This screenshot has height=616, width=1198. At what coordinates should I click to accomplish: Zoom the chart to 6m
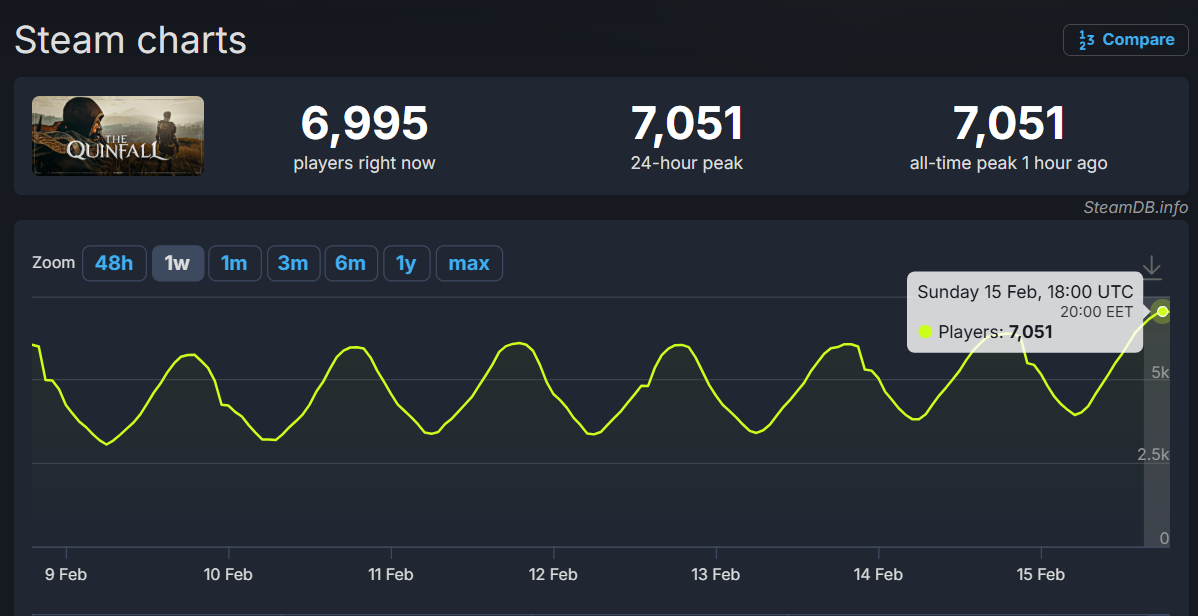351,264
